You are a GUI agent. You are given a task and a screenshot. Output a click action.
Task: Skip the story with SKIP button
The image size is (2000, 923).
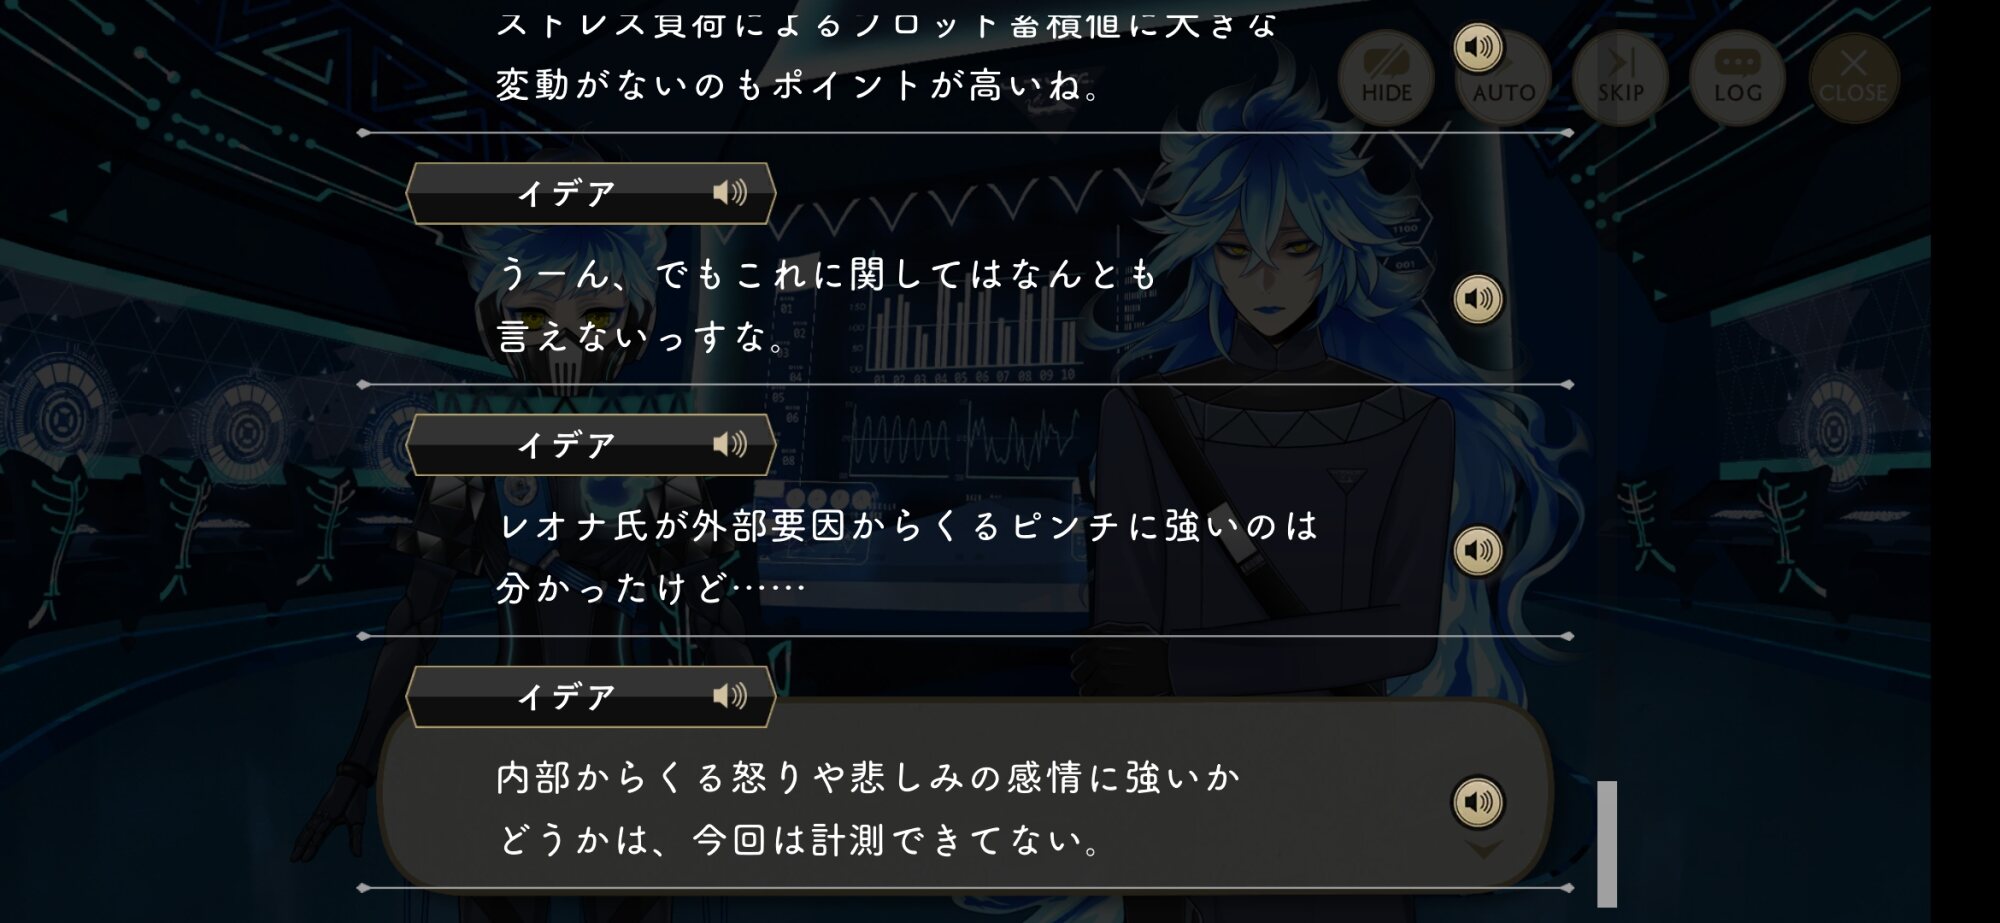tap(1620, 77)
